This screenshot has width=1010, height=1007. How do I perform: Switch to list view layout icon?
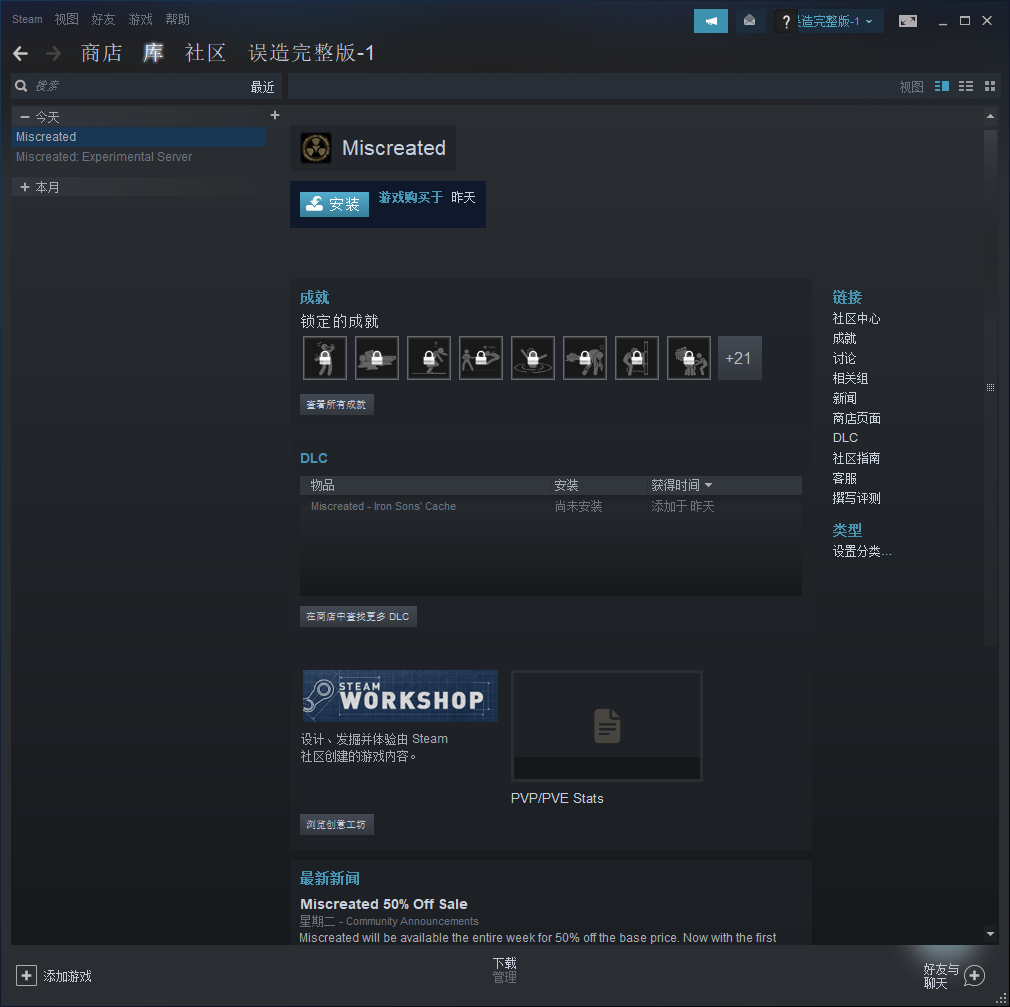click(966, 87)
